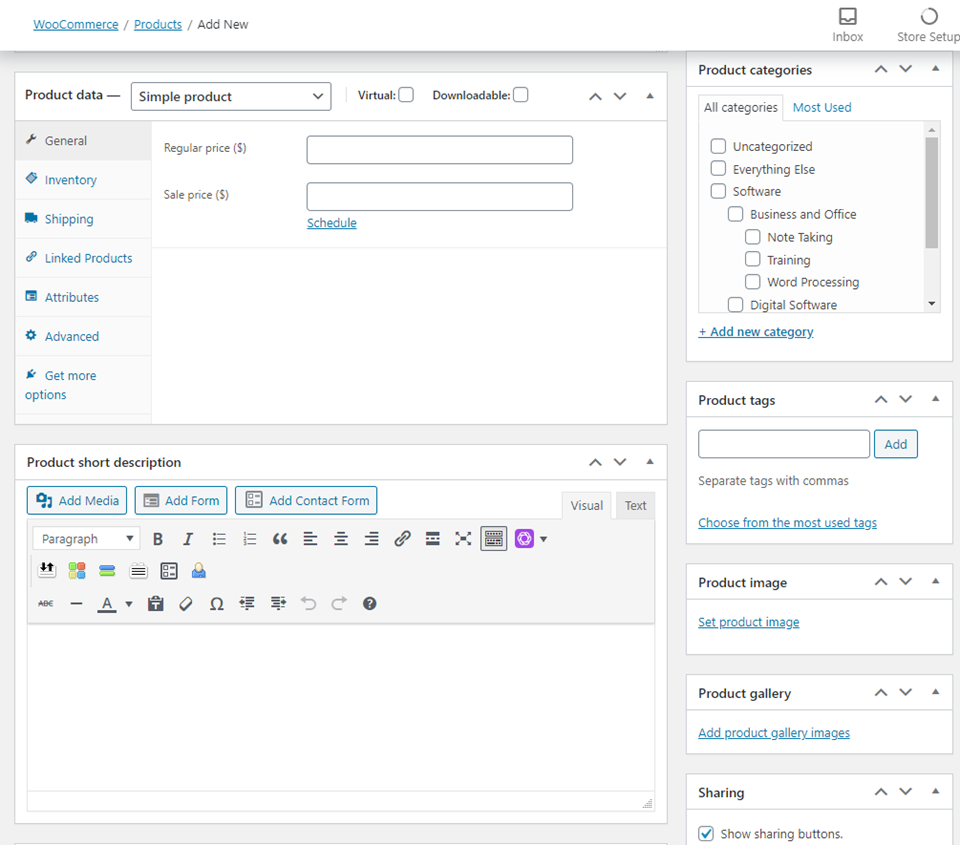Click the Add tag button
The image size is (960, 845).
[896, 445]
